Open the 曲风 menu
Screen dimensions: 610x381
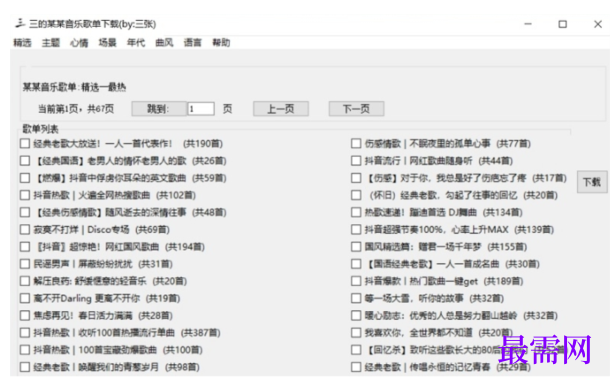point(164,42)
